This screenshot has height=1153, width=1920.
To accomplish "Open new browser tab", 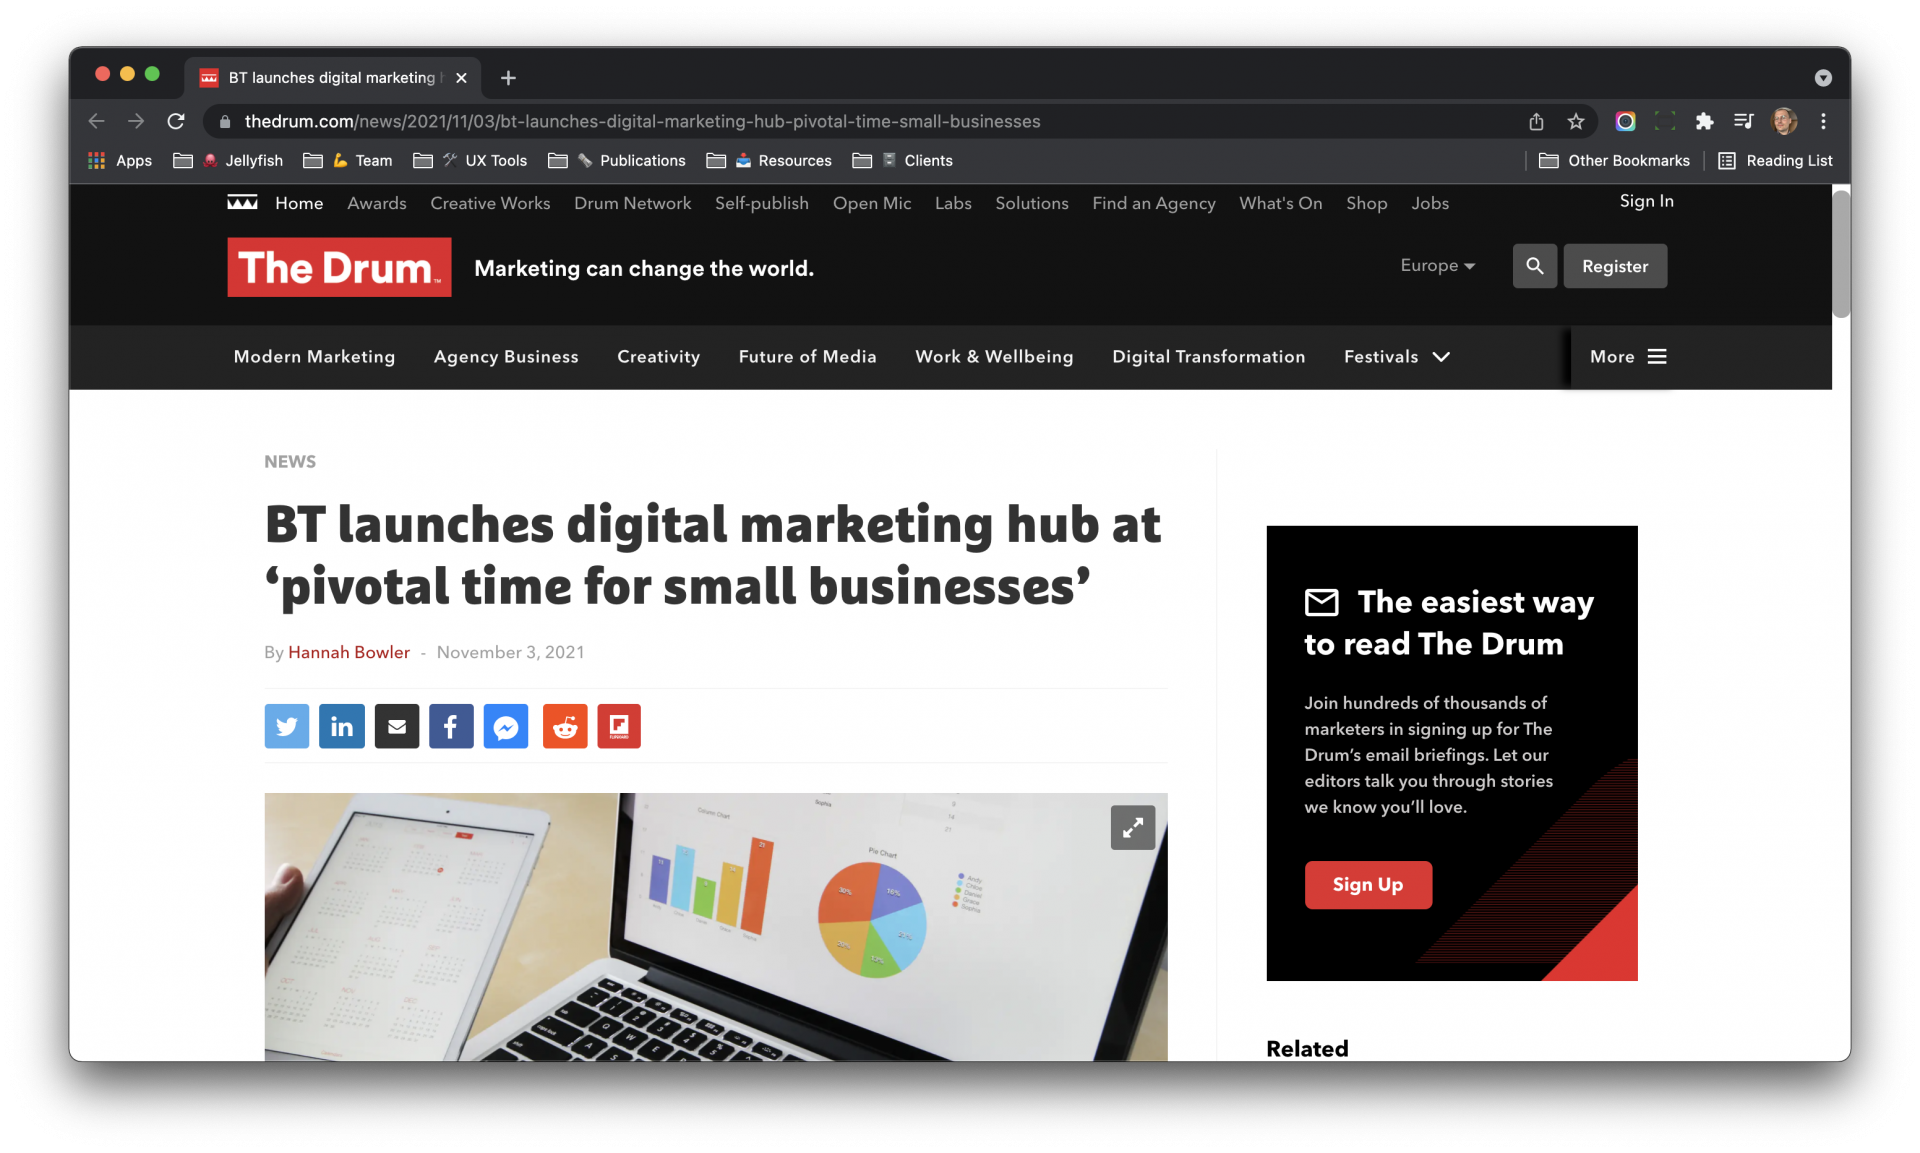I will (x=508, y=78).
